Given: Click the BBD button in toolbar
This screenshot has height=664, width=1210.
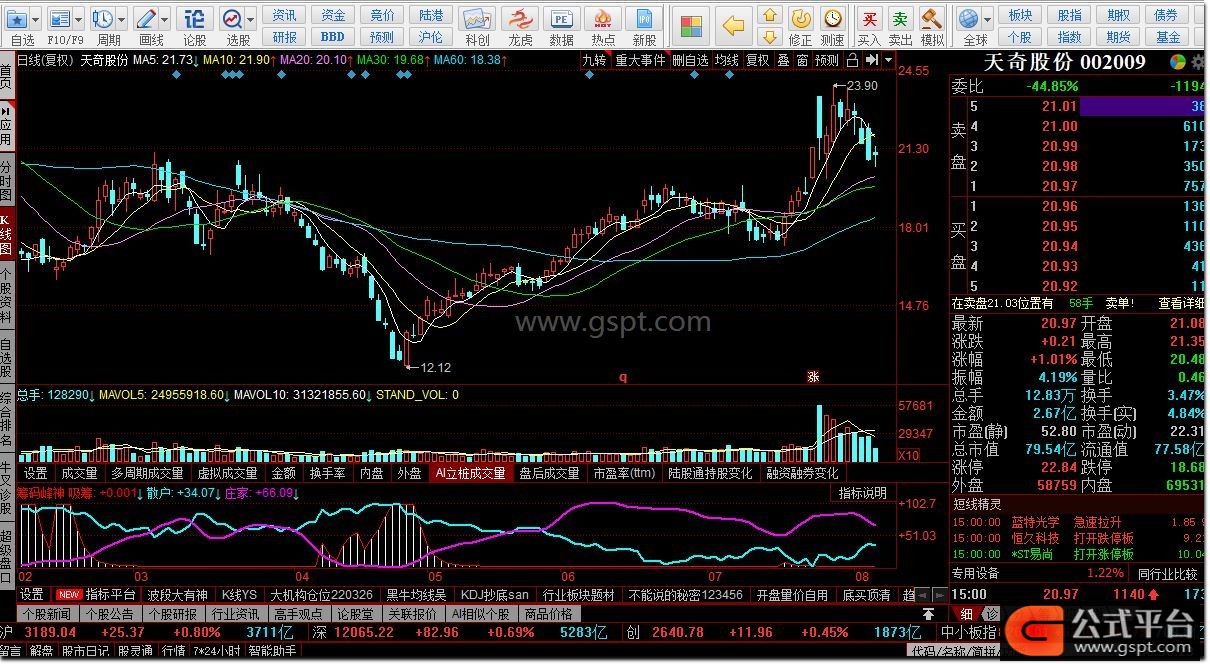Looking at the screenshot, I should (333, 37).
